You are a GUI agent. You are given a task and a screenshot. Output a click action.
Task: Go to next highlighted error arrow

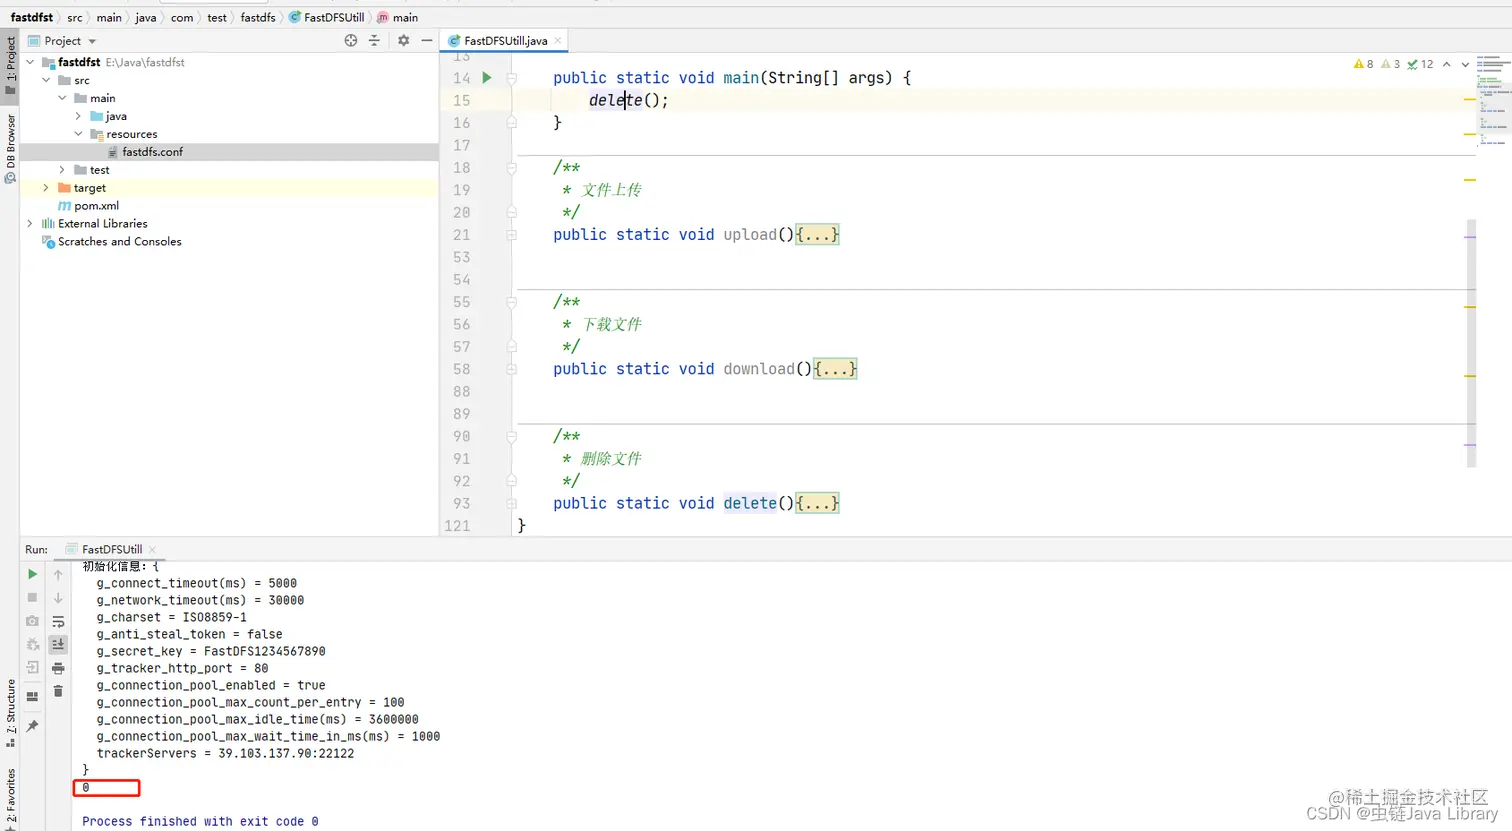tap(1465, 64)
